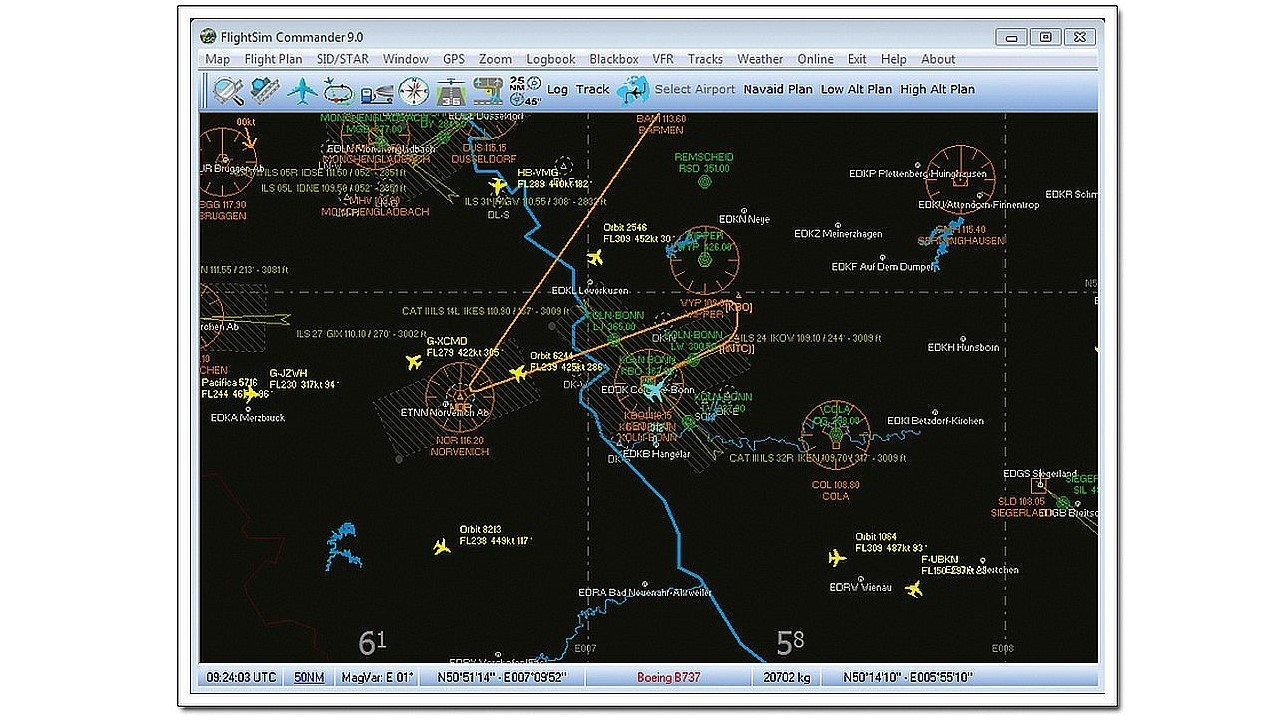Click the compass rose toolbar icon

click(x=413, y=91)
